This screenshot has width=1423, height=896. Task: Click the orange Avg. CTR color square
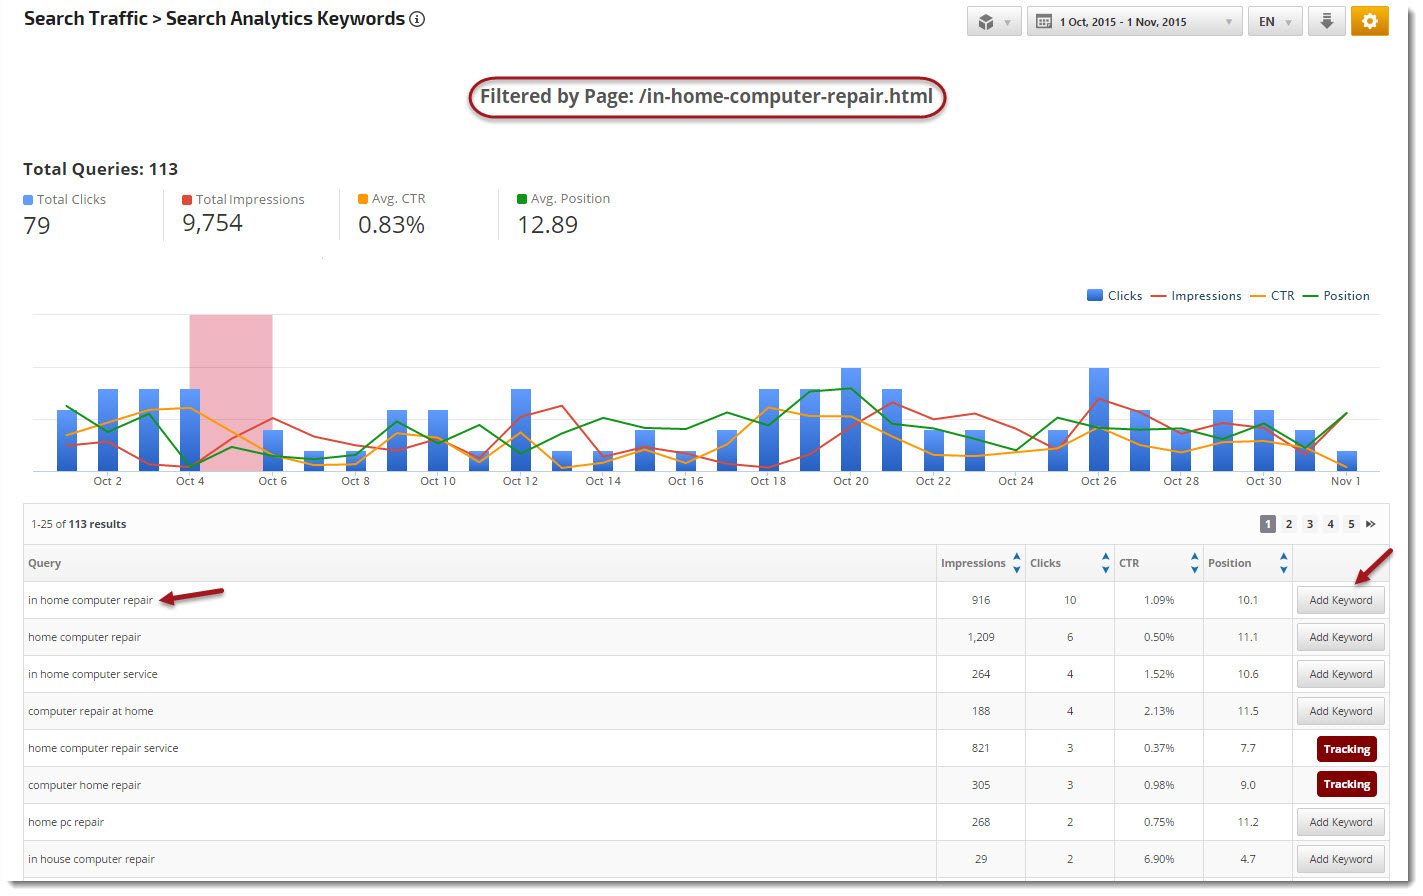[x=363, y=199]
